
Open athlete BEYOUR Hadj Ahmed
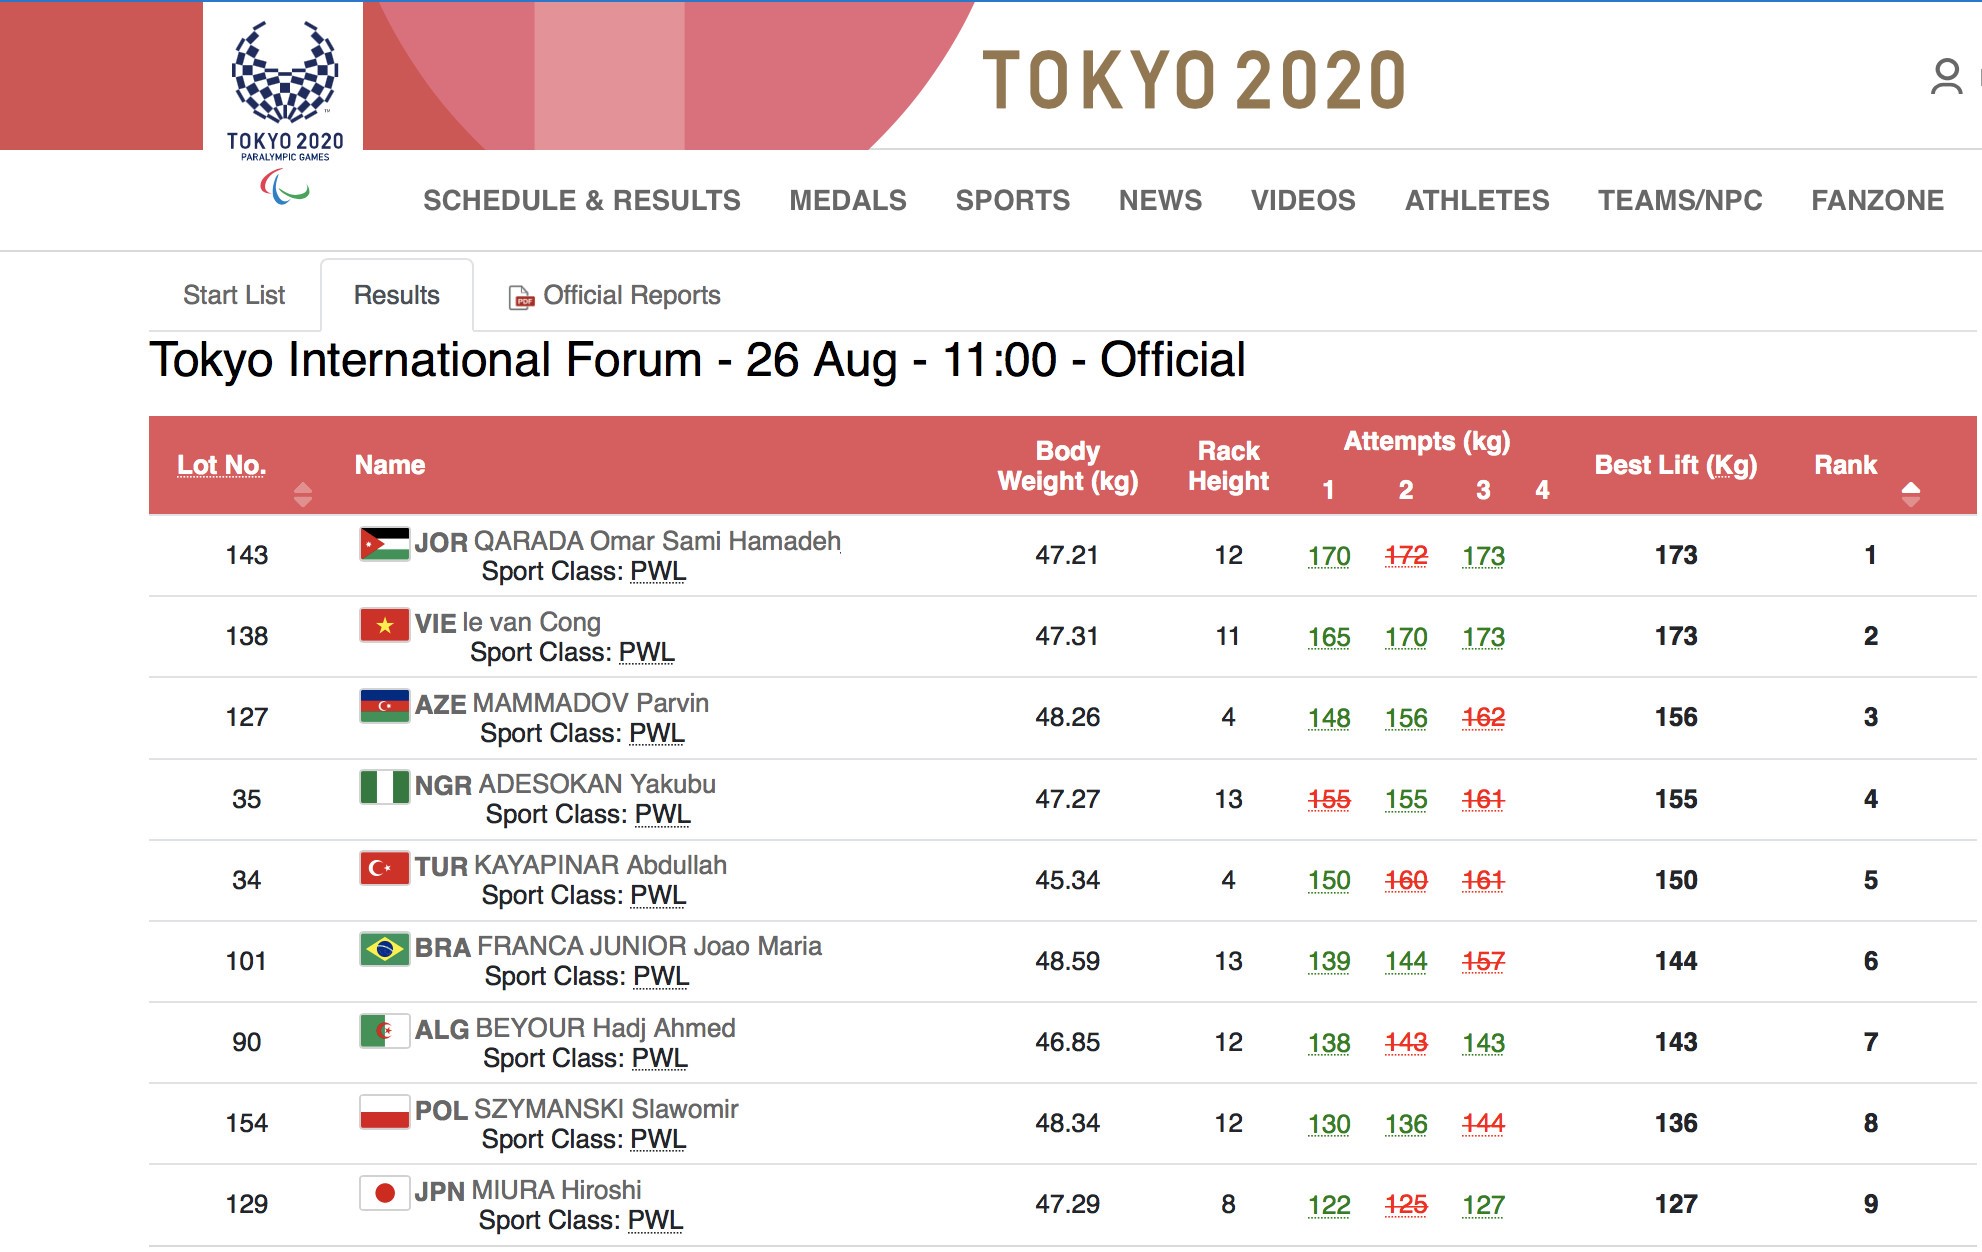point(605,1028)
